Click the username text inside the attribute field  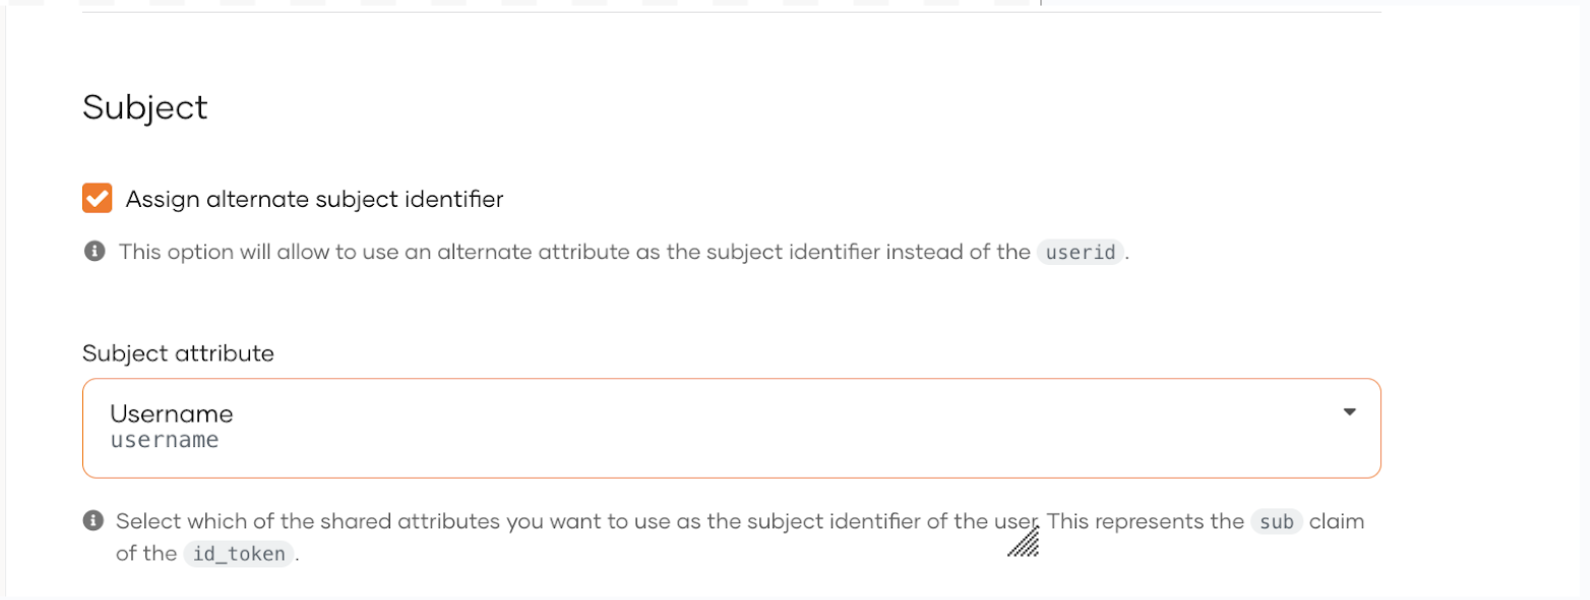click(x=165, y=440)
